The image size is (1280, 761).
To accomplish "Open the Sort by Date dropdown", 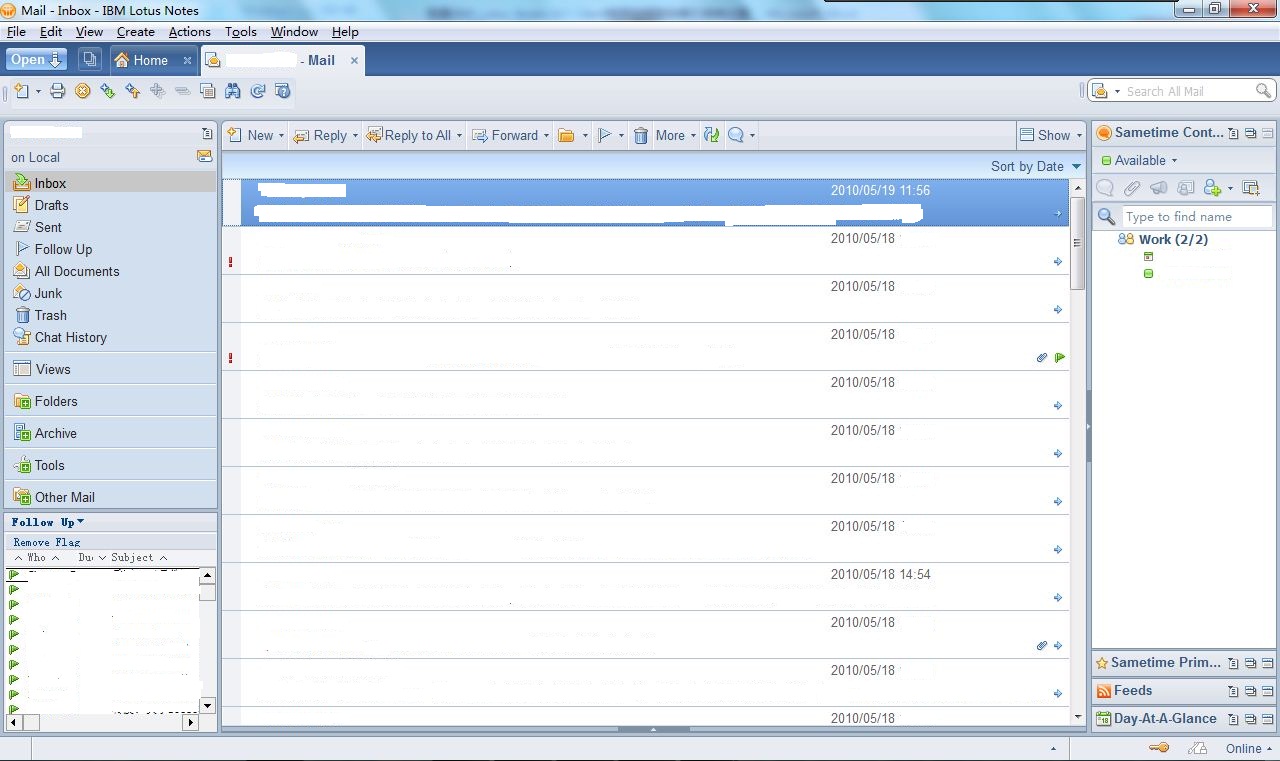I will [x=1036, y=166].
